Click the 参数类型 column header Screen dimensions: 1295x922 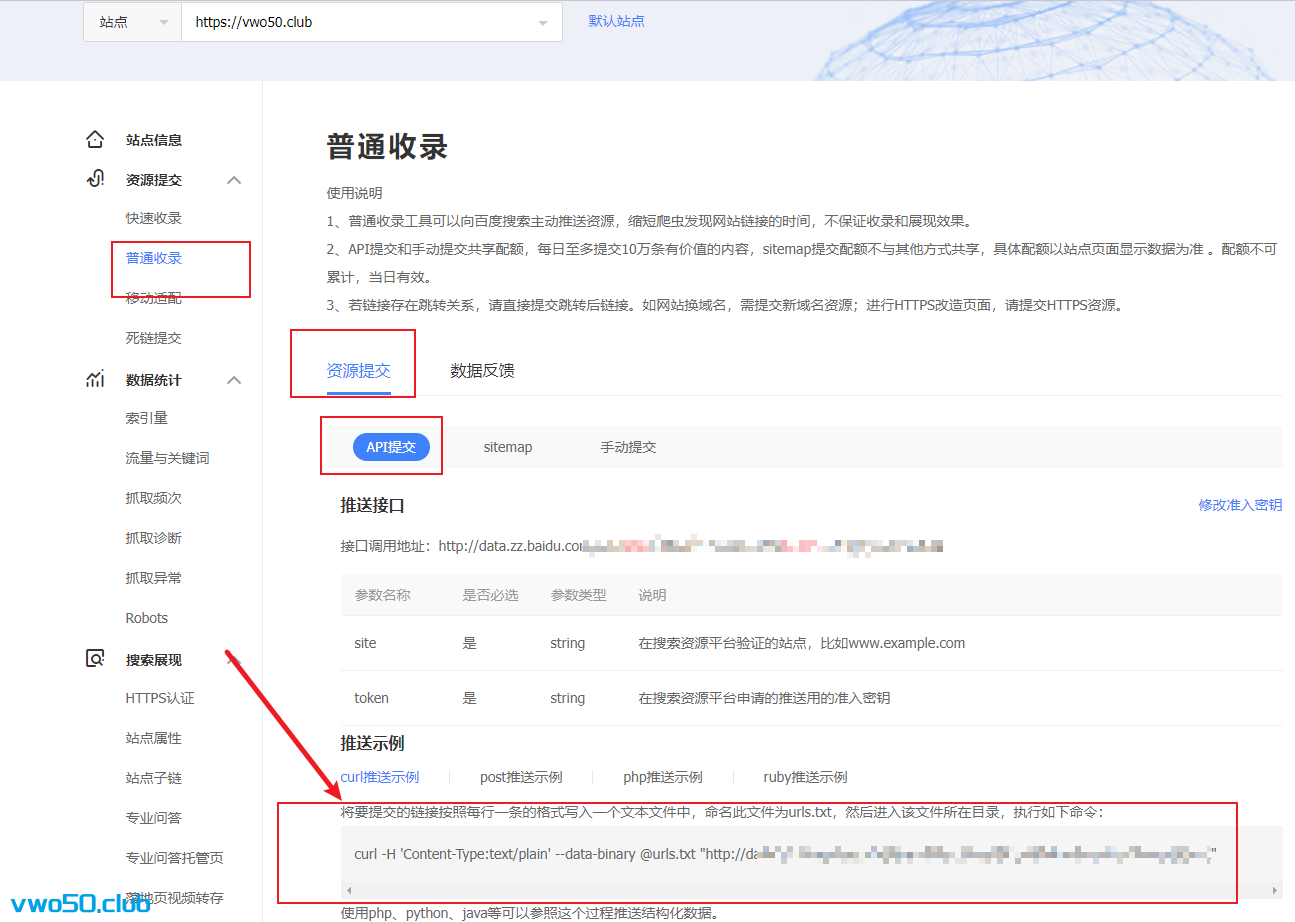pos(579,595)
